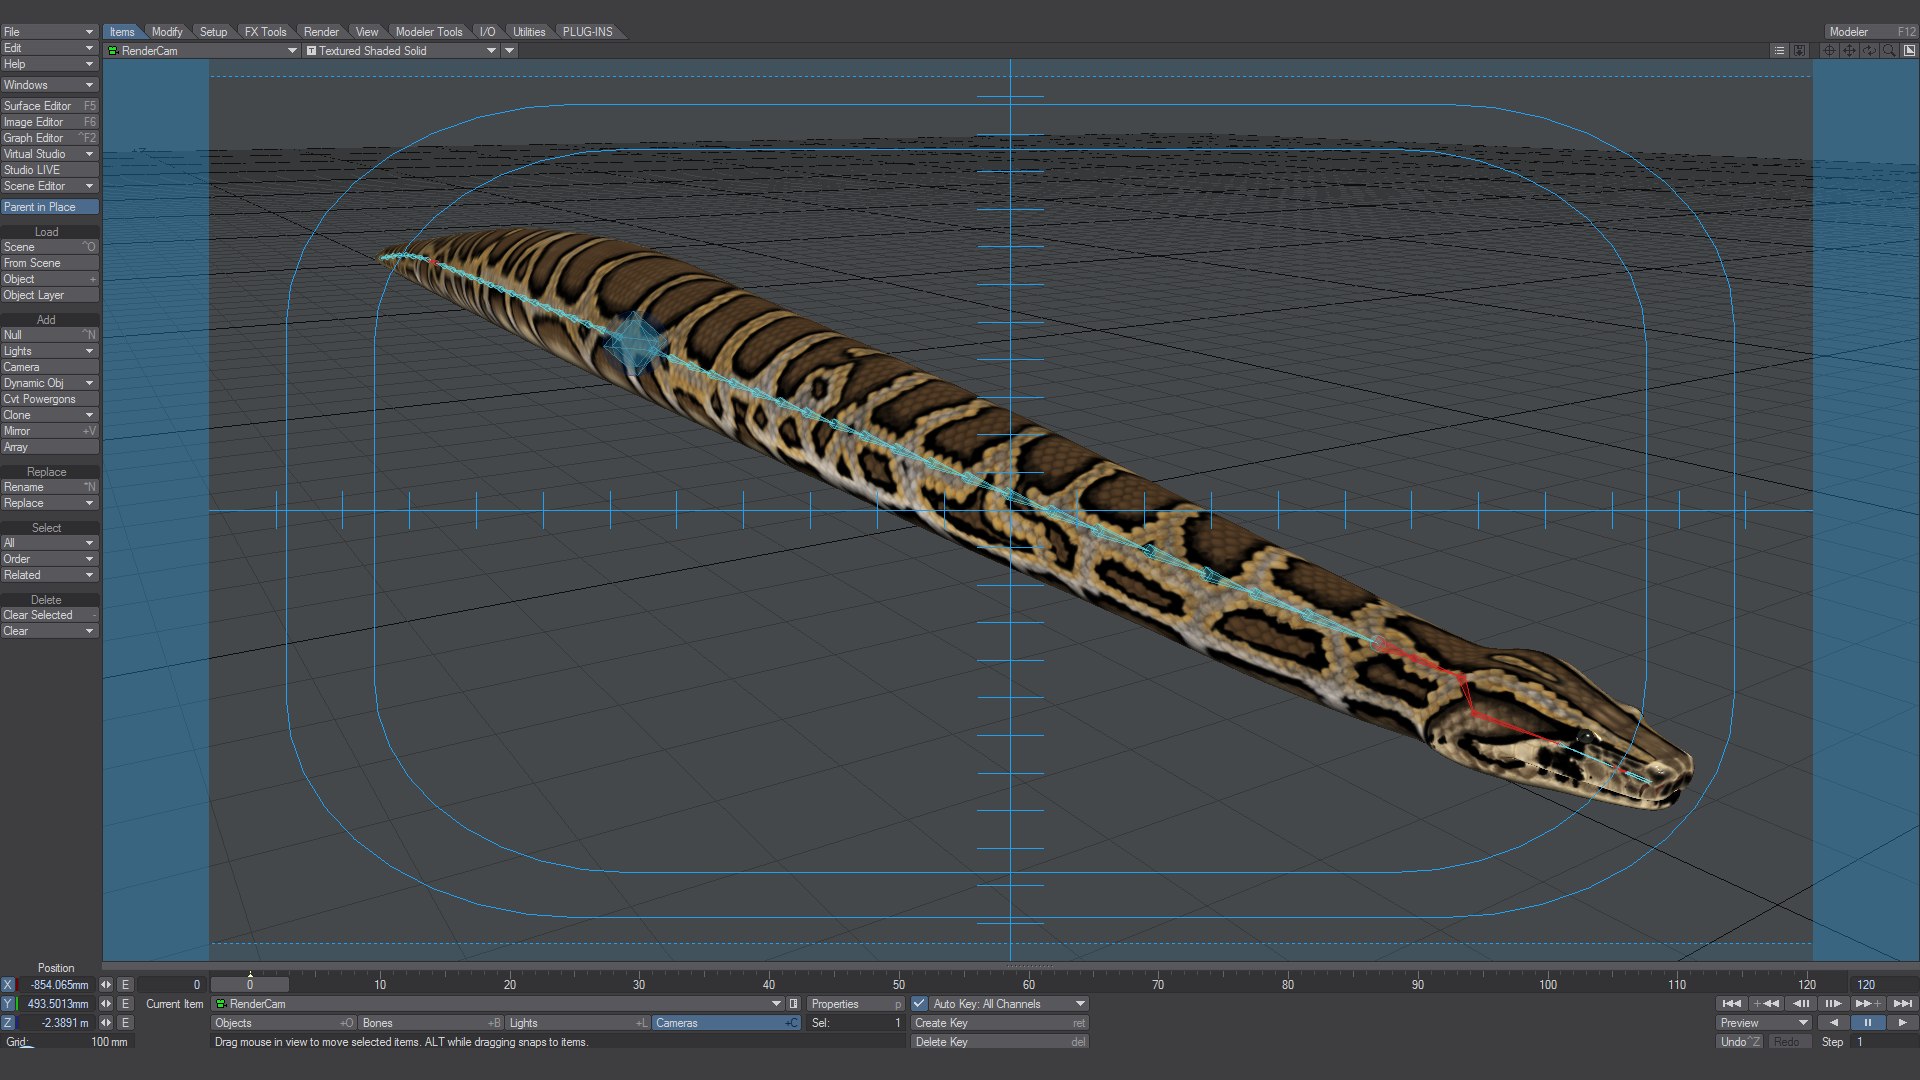
Task: Go to next keyframe button
Action: [1868, 1003]
